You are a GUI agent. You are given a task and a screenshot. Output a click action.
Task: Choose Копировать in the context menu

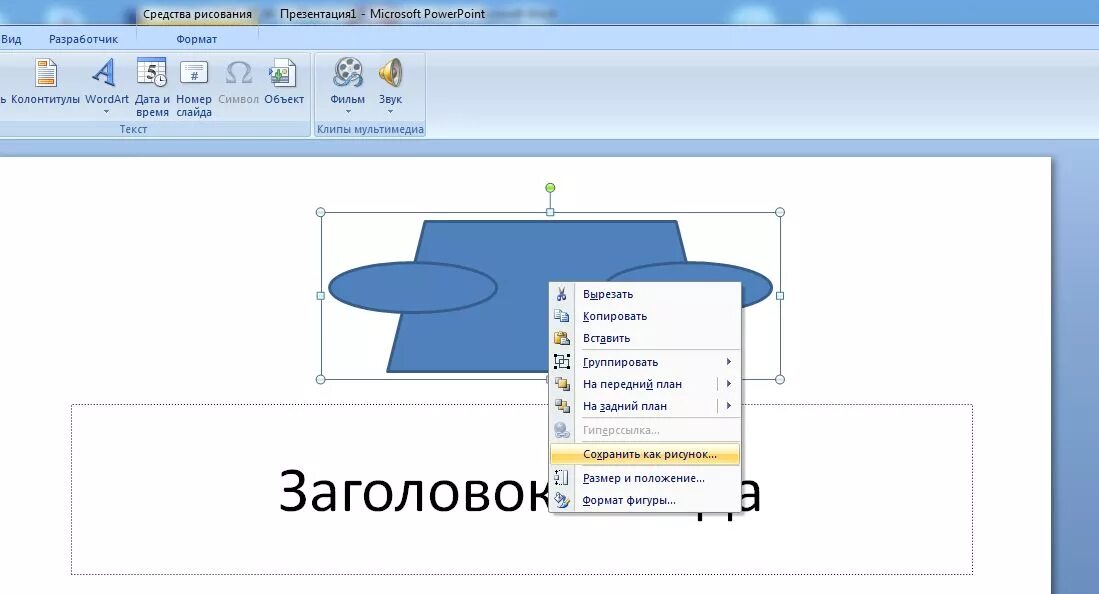[x=645, y=316]
